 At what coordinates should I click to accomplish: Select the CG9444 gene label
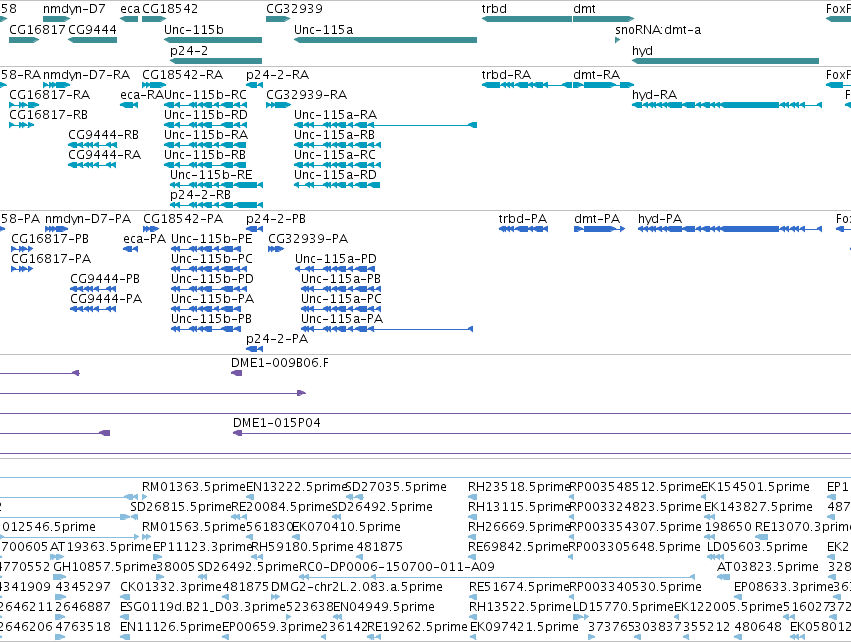[92, 30]
